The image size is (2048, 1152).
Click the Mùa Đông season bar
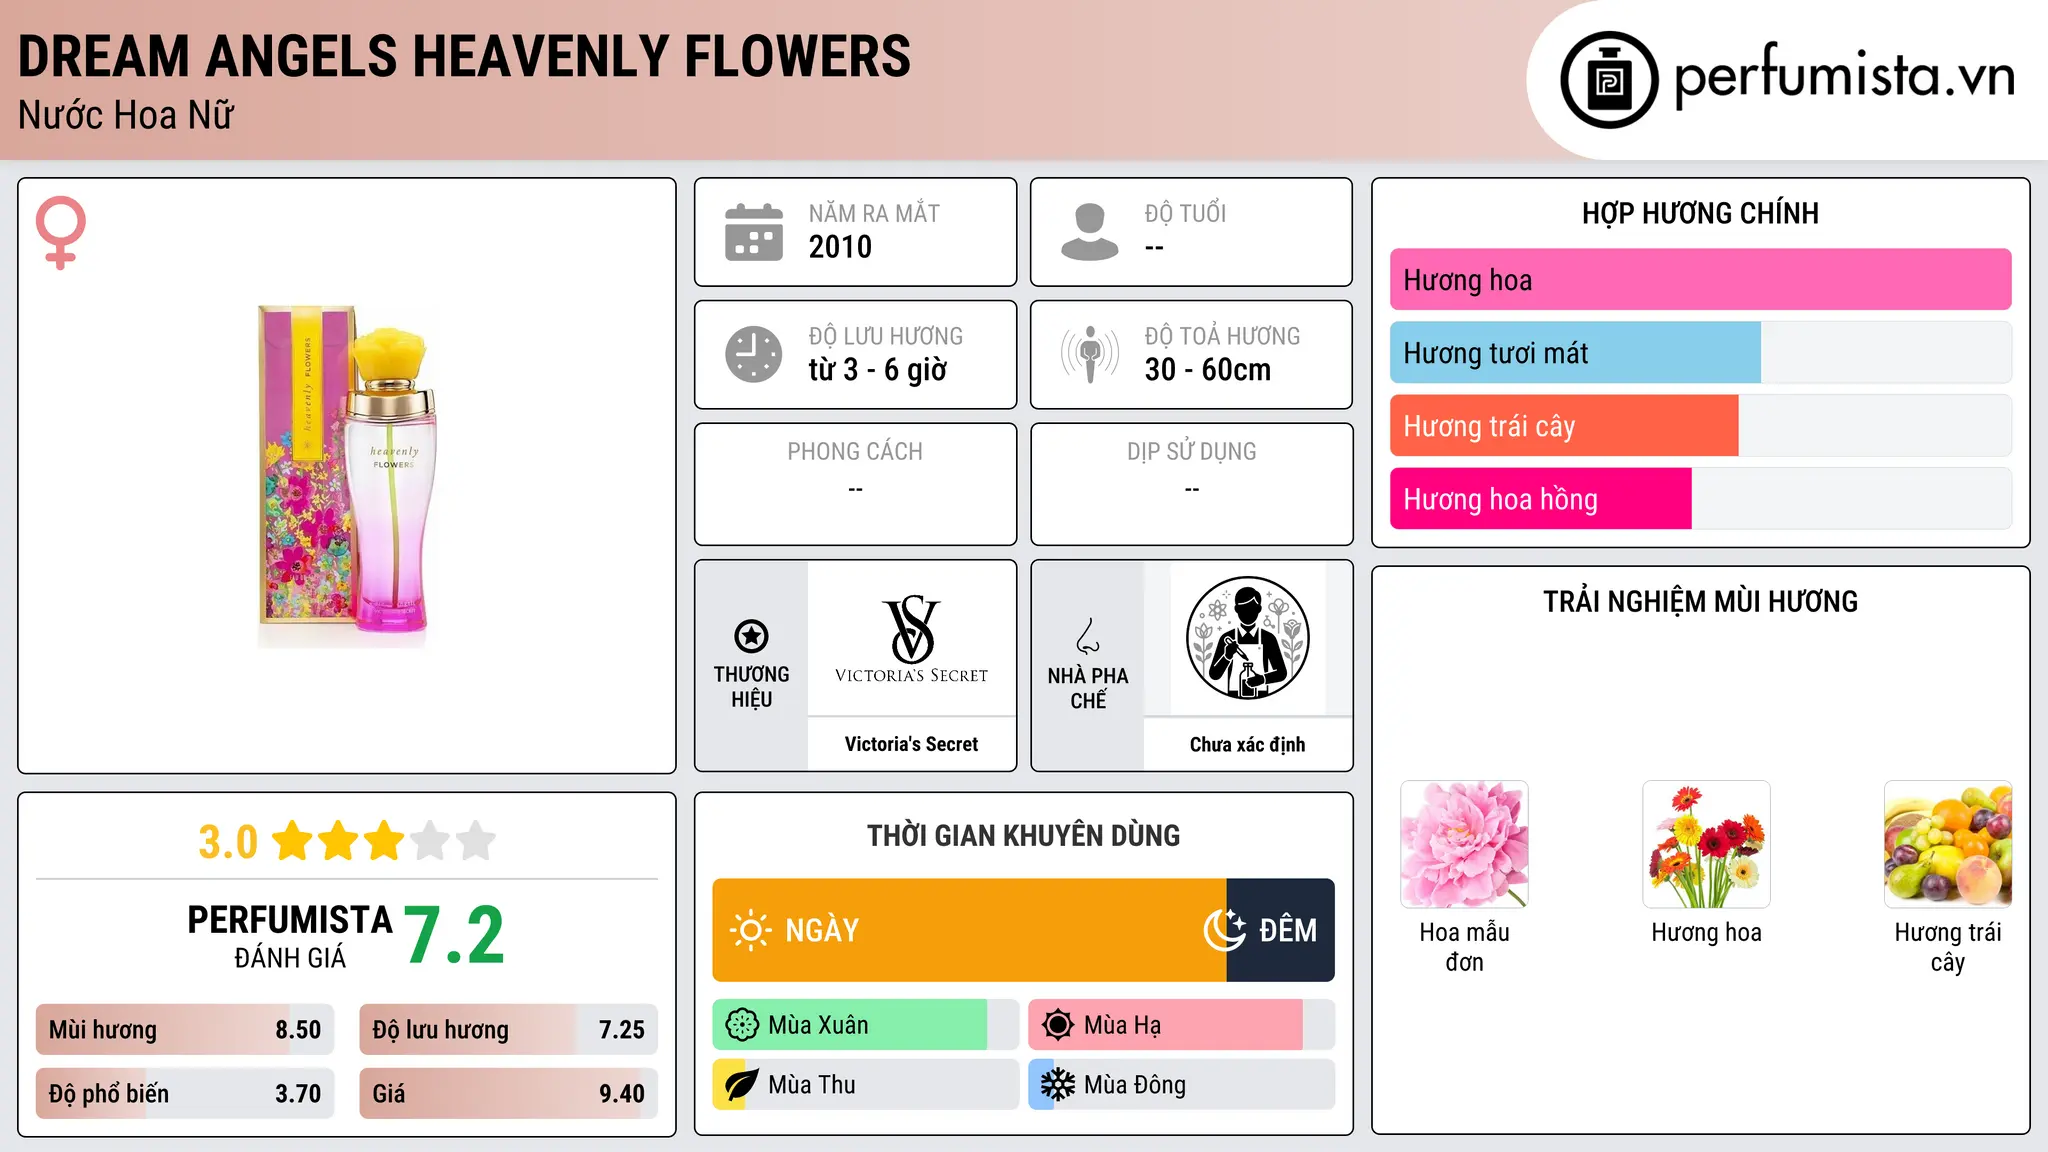click(1181, 1085)
